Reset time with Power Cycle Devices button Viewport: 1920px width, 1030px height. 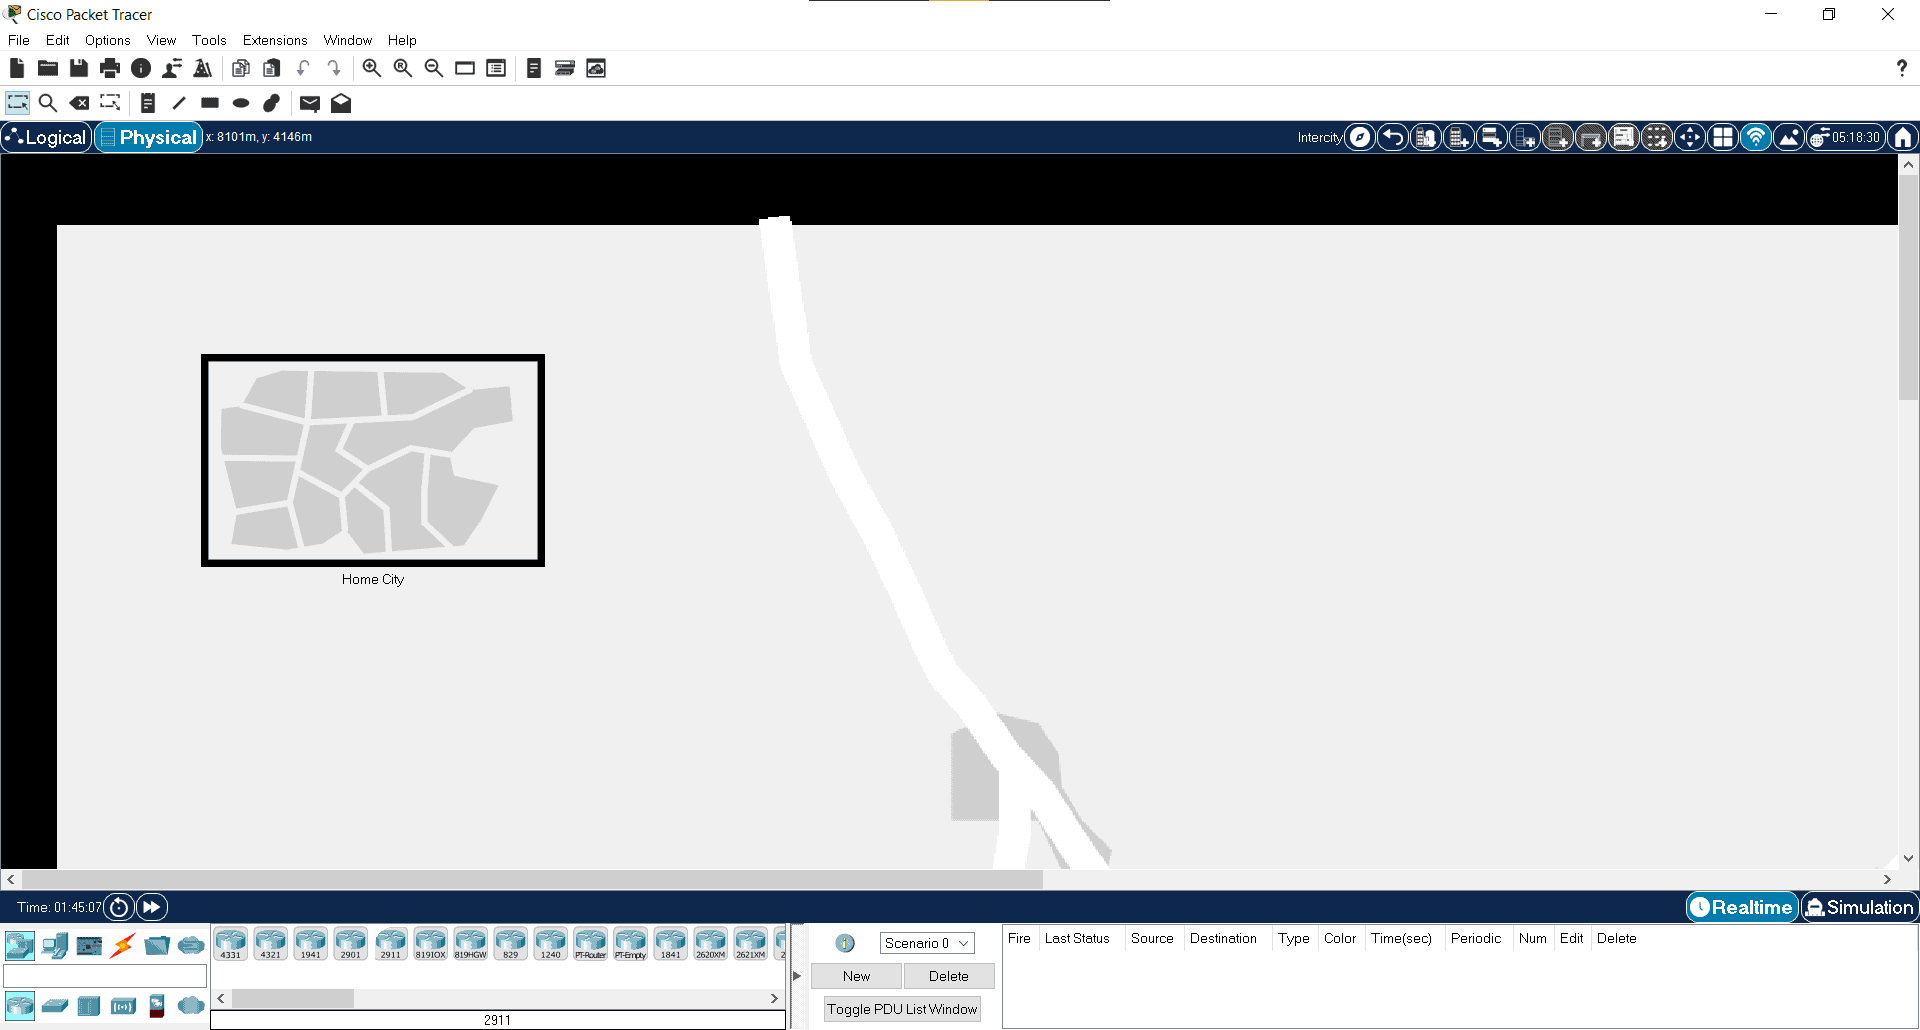click(x=119, y=907)
